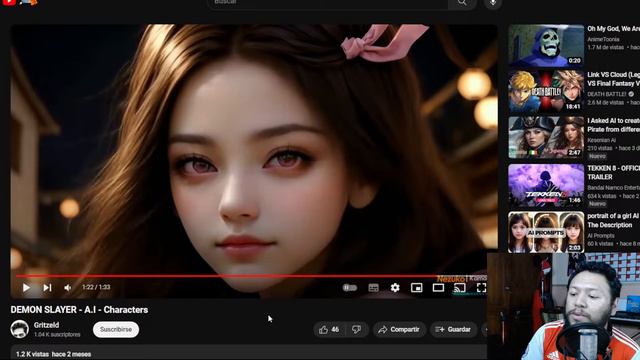Viewport: 640px width, 360px height.
Task: Enter fullscreen mode
Action: click(481, 288)
